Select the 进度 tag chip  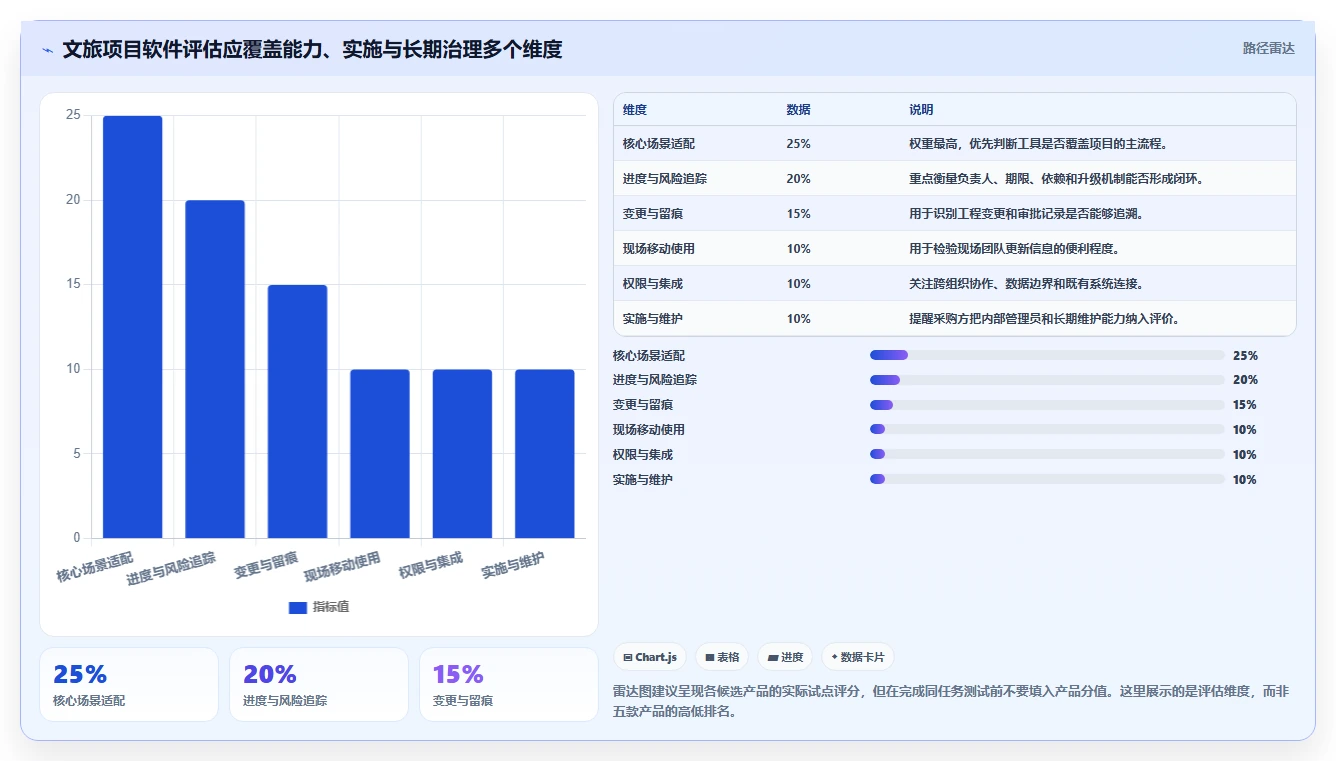tap(785, 657)
